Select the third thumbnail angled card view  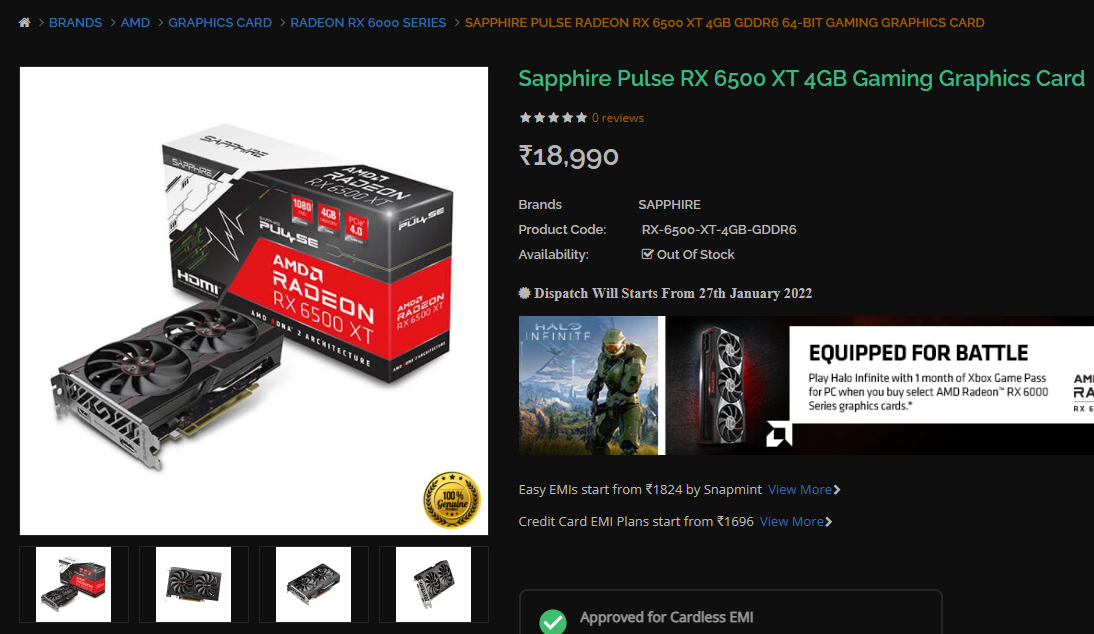tap(313, 584)
